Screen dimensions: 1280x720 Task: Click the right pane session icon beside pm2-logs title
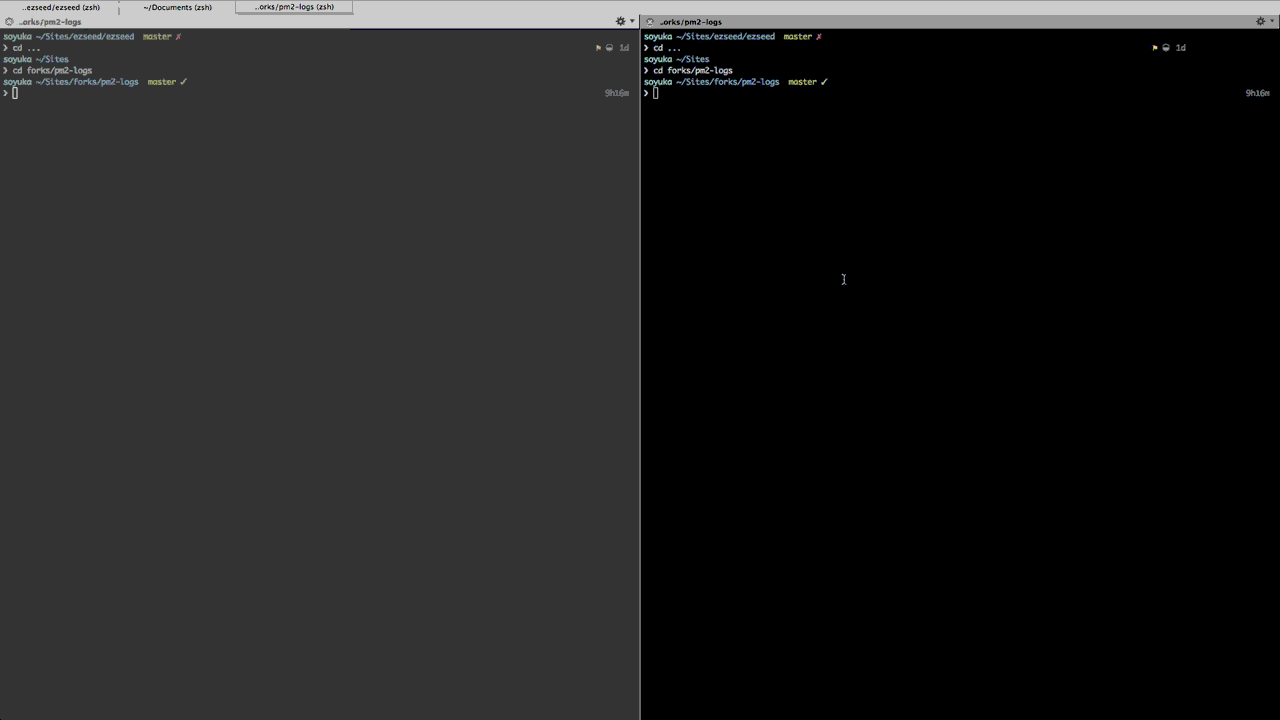650,21
